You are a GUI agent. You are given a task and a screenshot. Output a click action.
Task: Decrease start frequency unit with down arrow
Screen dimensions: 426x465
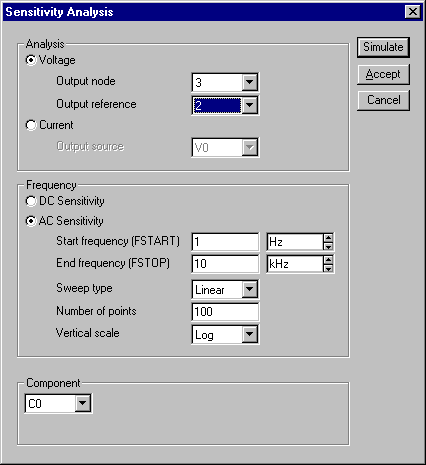[x=328, y=246]
